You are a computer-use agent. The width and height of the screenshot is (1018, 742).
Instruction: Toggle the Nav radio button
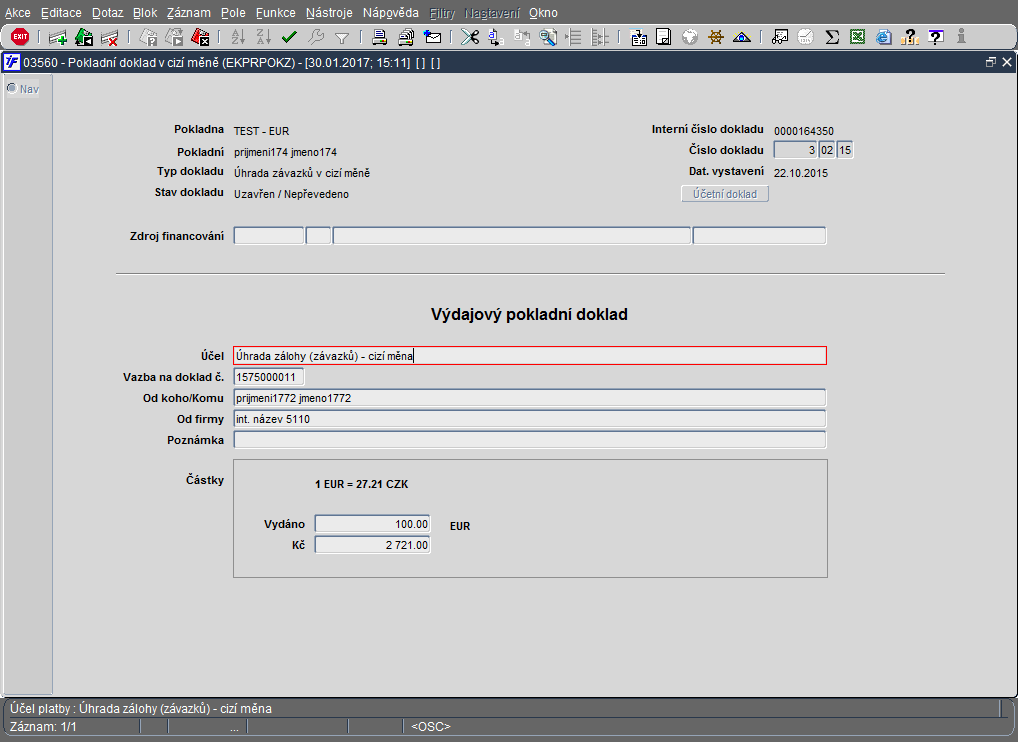[x=12, y=88]
